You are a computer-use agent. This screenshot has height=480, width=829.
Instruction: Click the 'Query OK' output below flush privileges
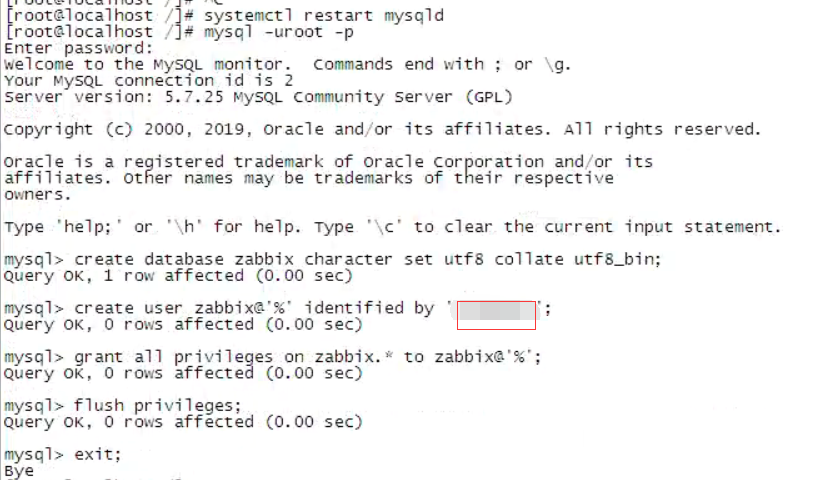pos(183,421)
